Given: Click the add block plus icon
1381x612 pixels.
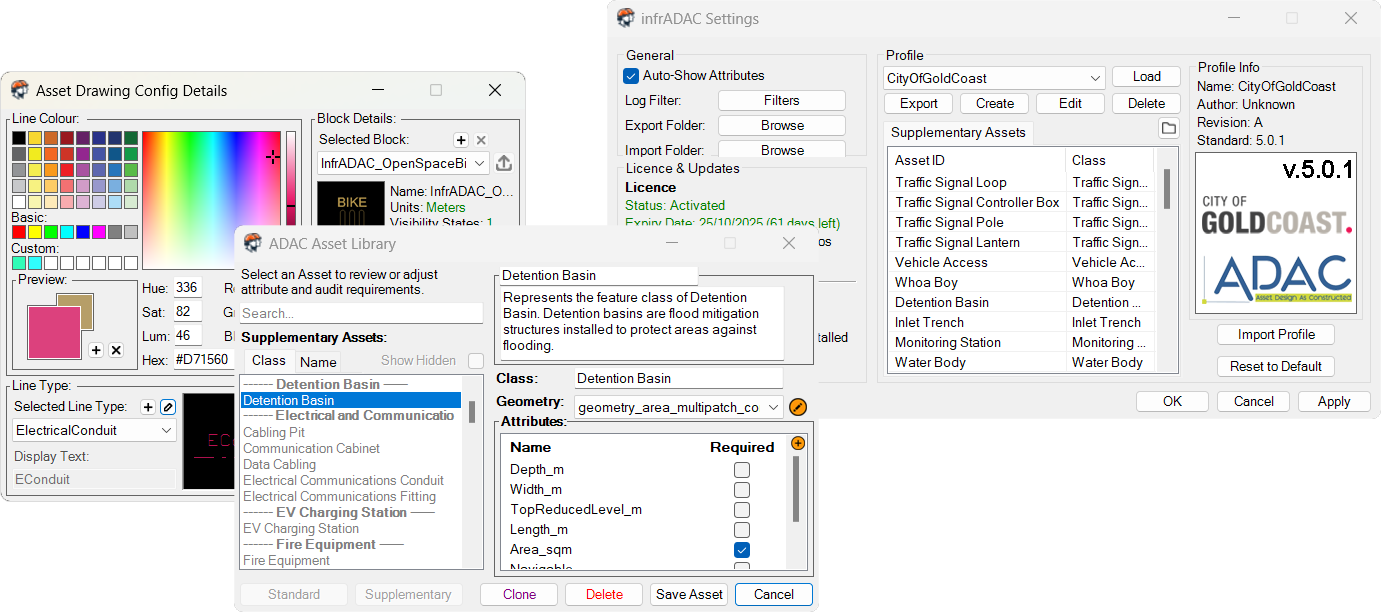Looking at the screenshot, I should pyautogui.click(x=461, y=140).
